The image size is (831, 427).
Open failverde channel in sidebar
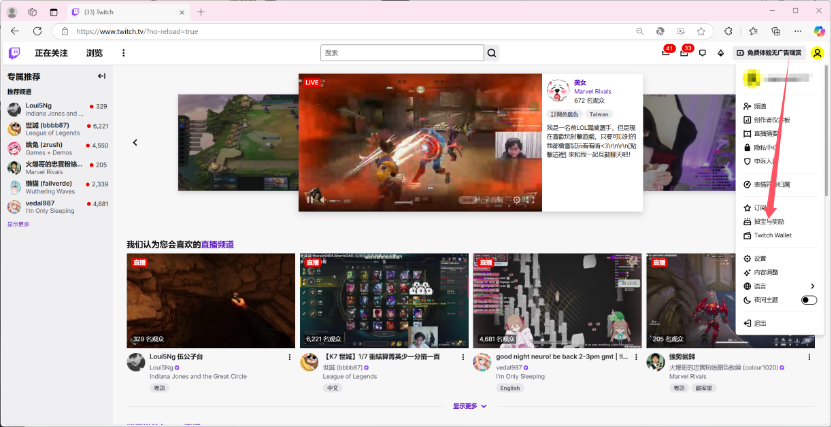pos(57,187)
